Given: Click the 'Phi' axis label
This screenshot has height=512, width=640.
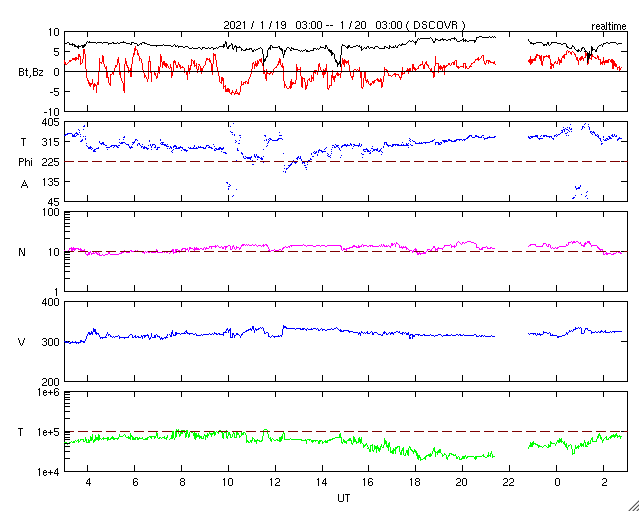Looking at the screenshot, I should click(x=25, y=162).
